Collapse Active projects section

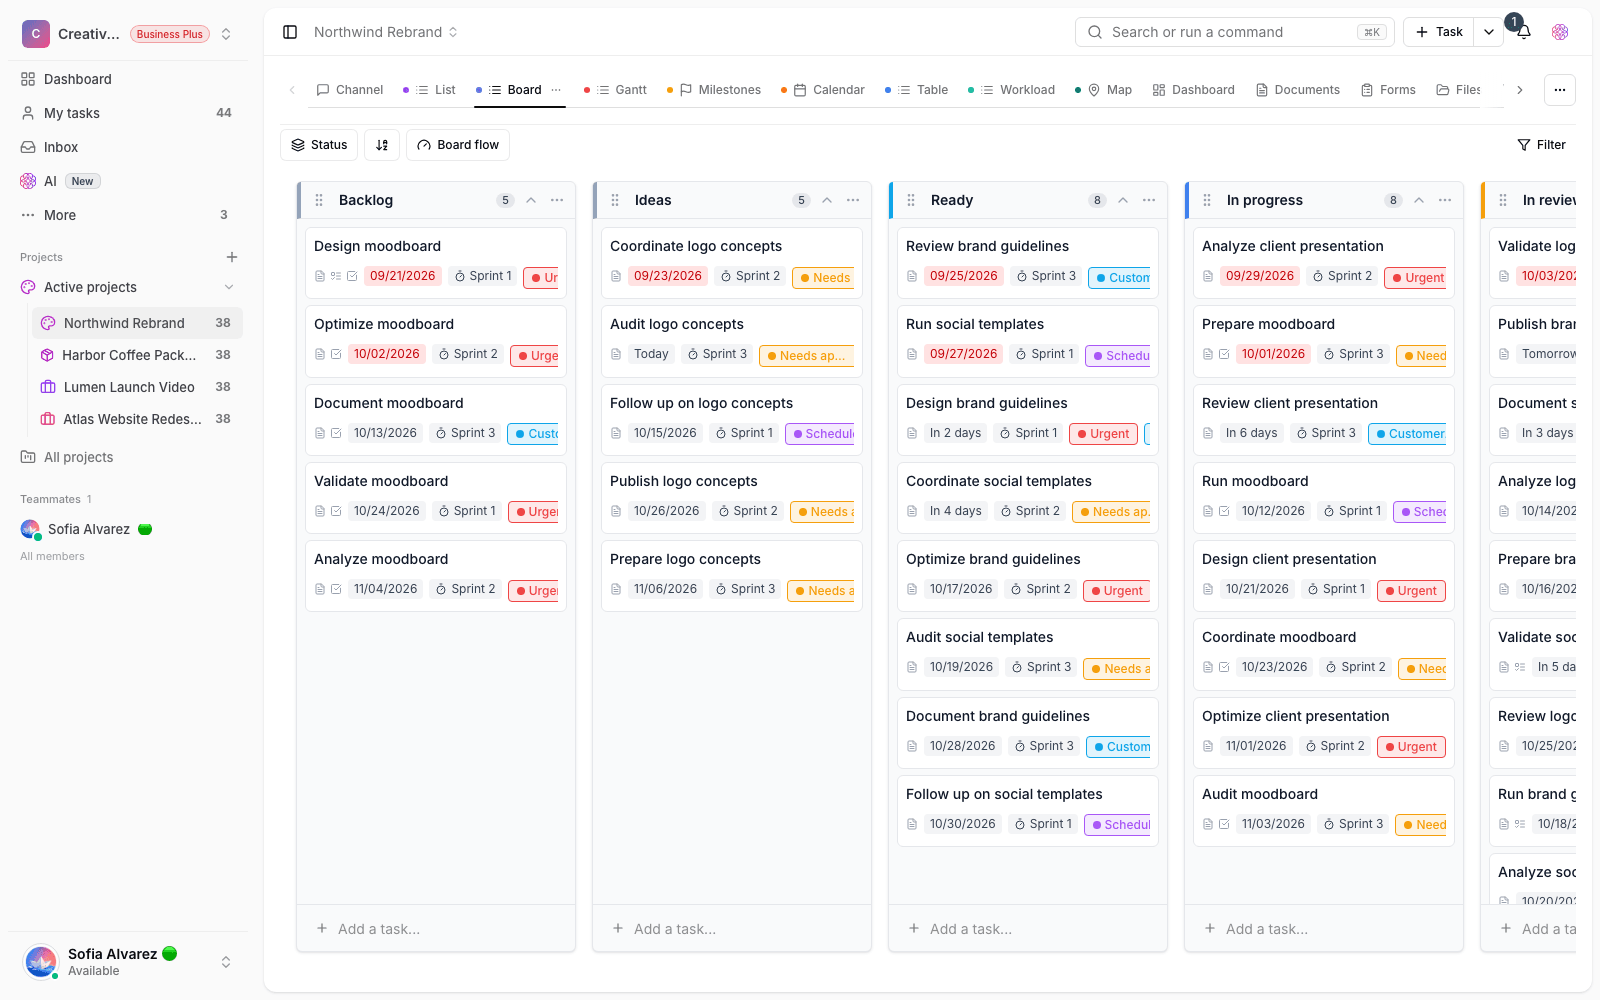(229, 287)
